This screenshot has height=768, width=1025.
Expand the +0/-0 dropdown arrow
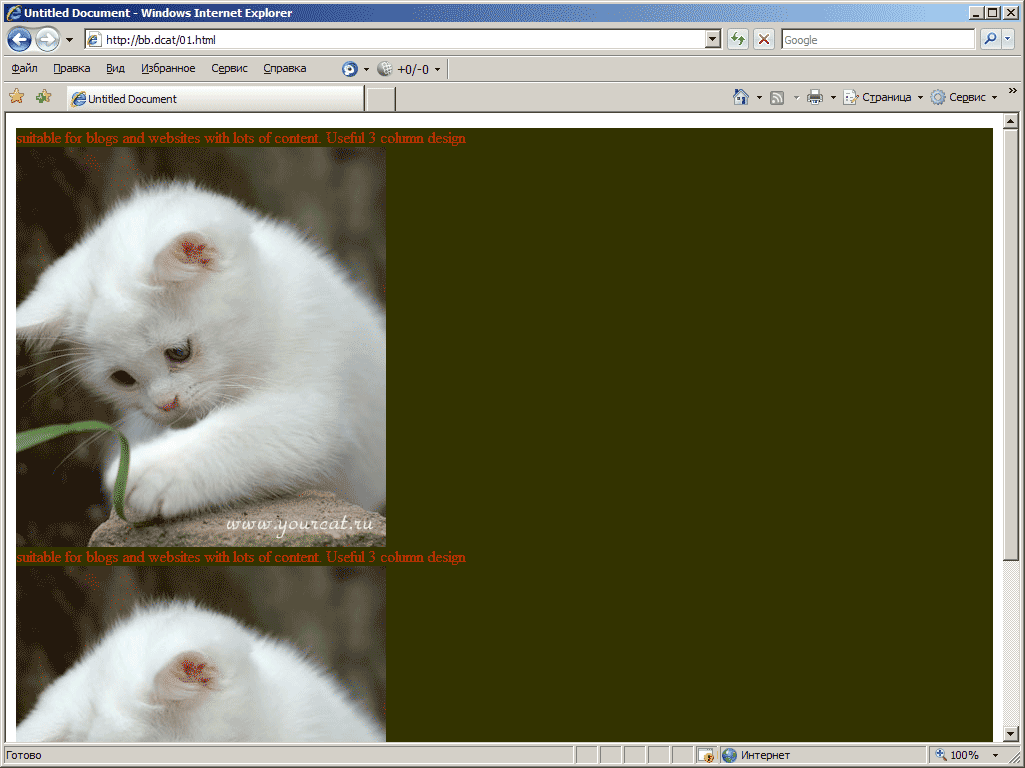click(x=437, y=69)
